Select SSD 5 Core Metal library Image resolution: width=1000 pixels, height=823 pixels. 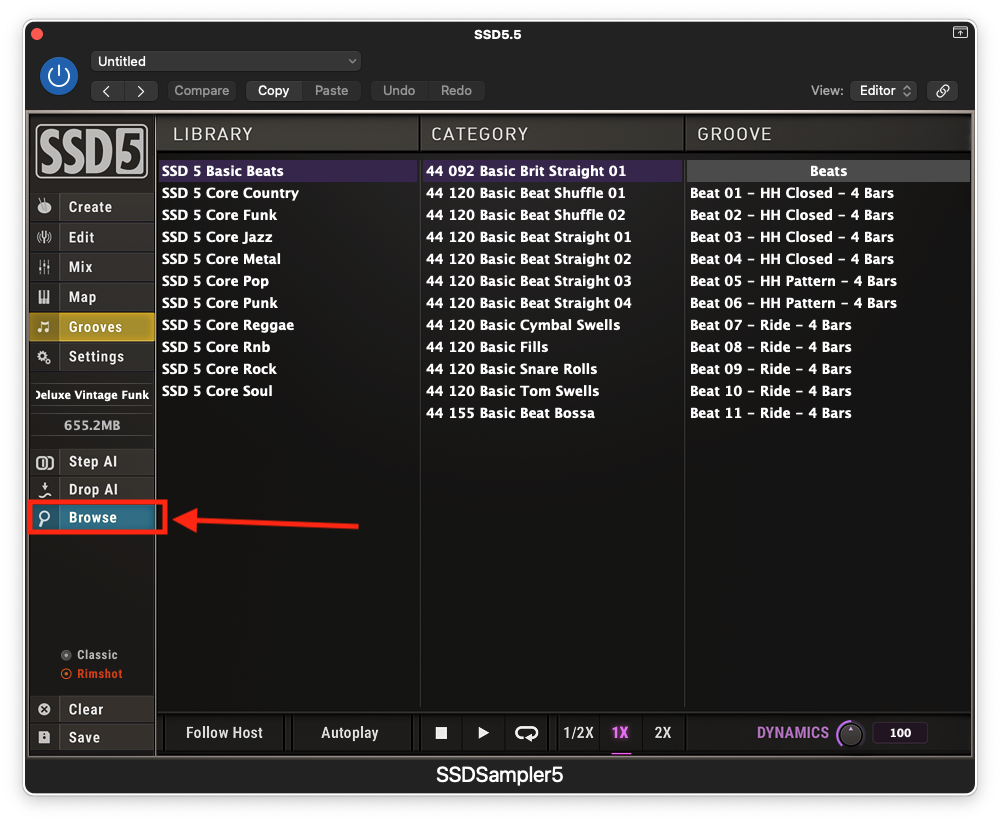288,259
